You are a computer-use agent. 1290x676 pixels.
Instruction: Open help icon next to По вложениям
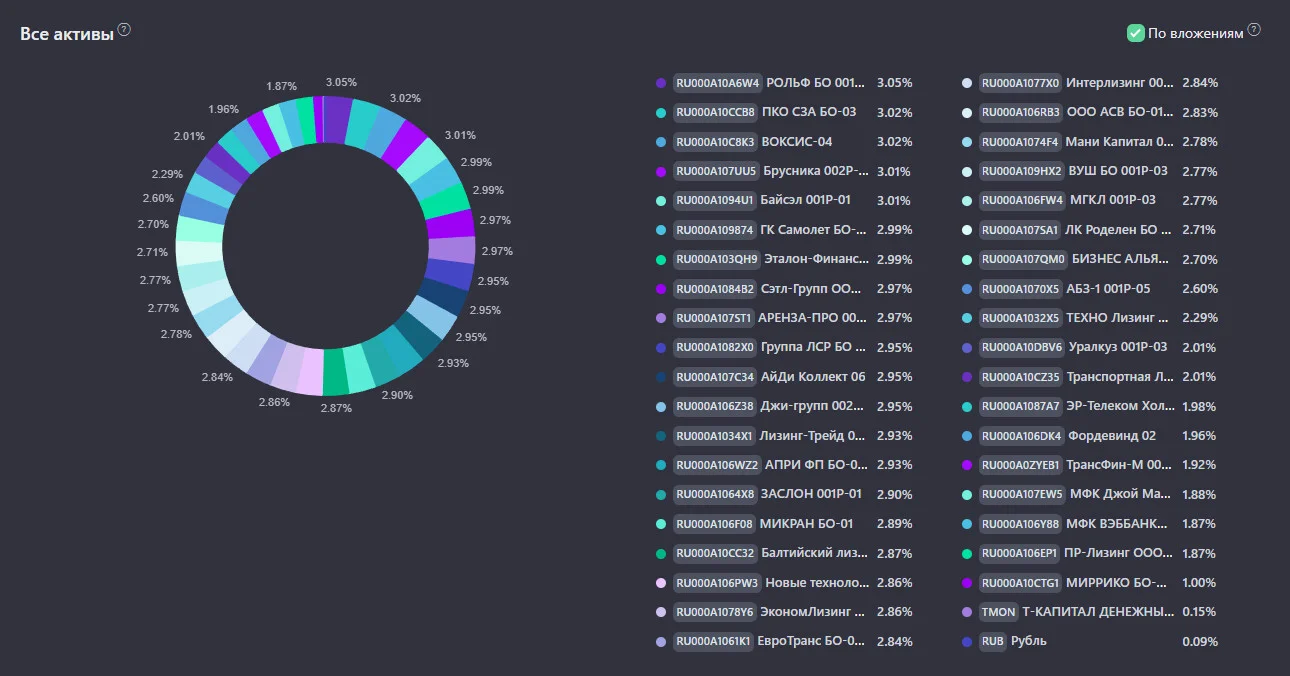click(1254, 30)
